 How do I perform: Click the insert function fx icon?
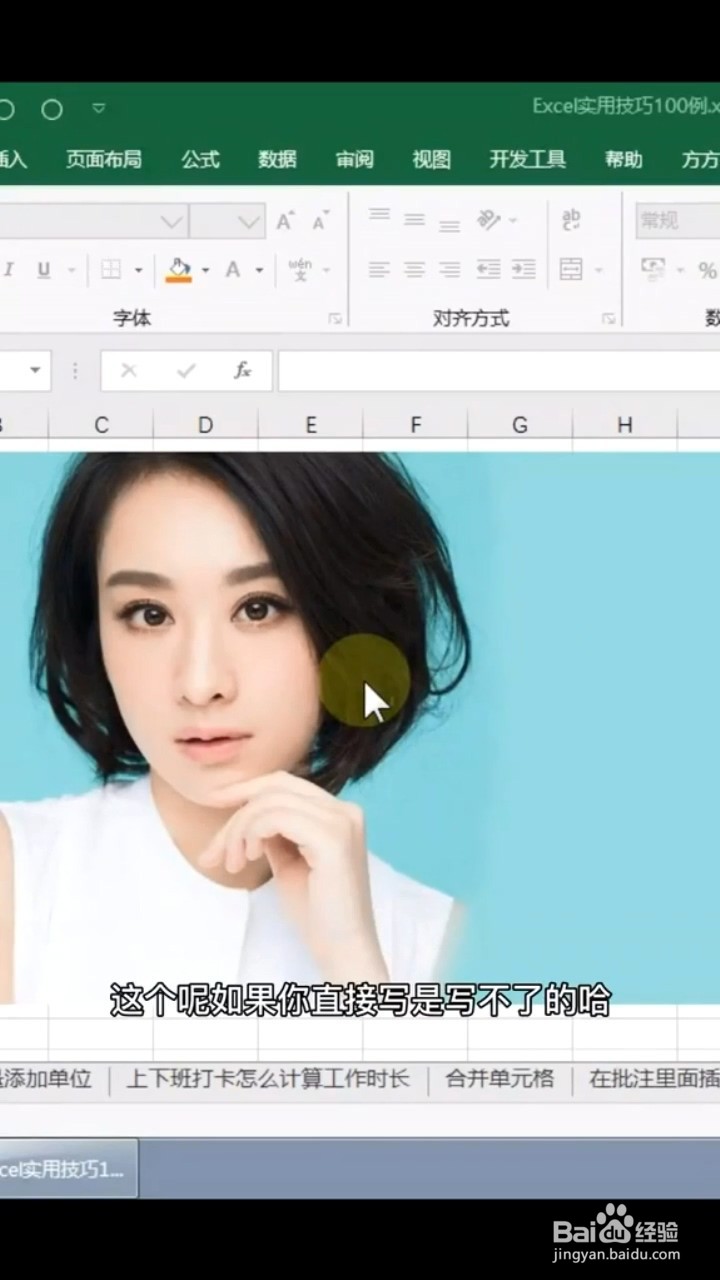point(242,371)
